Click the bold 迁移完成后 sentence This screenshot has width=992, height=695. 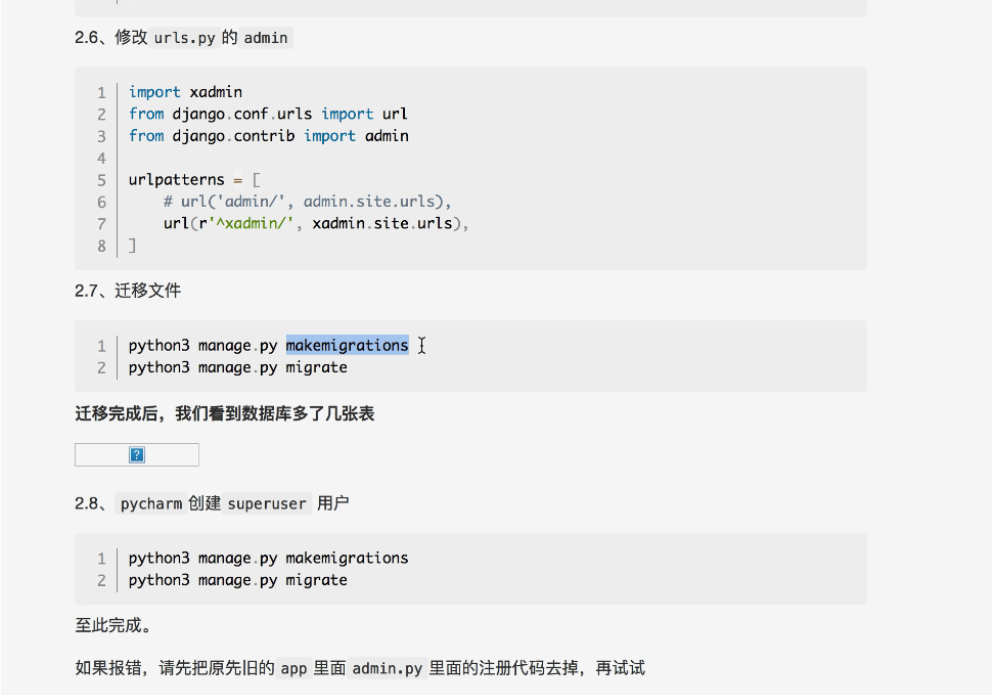[x=225, y=413]
